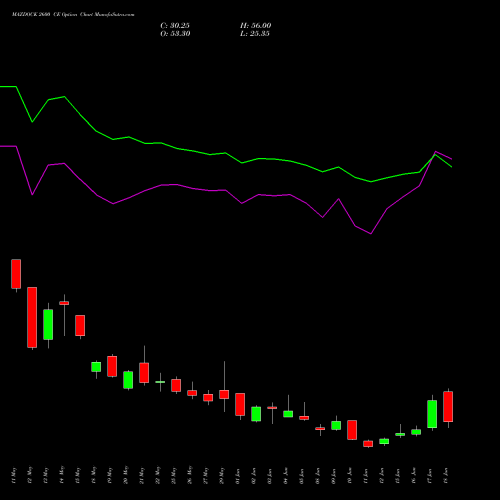Click the "04 Jun" date label

pos(286,476)
